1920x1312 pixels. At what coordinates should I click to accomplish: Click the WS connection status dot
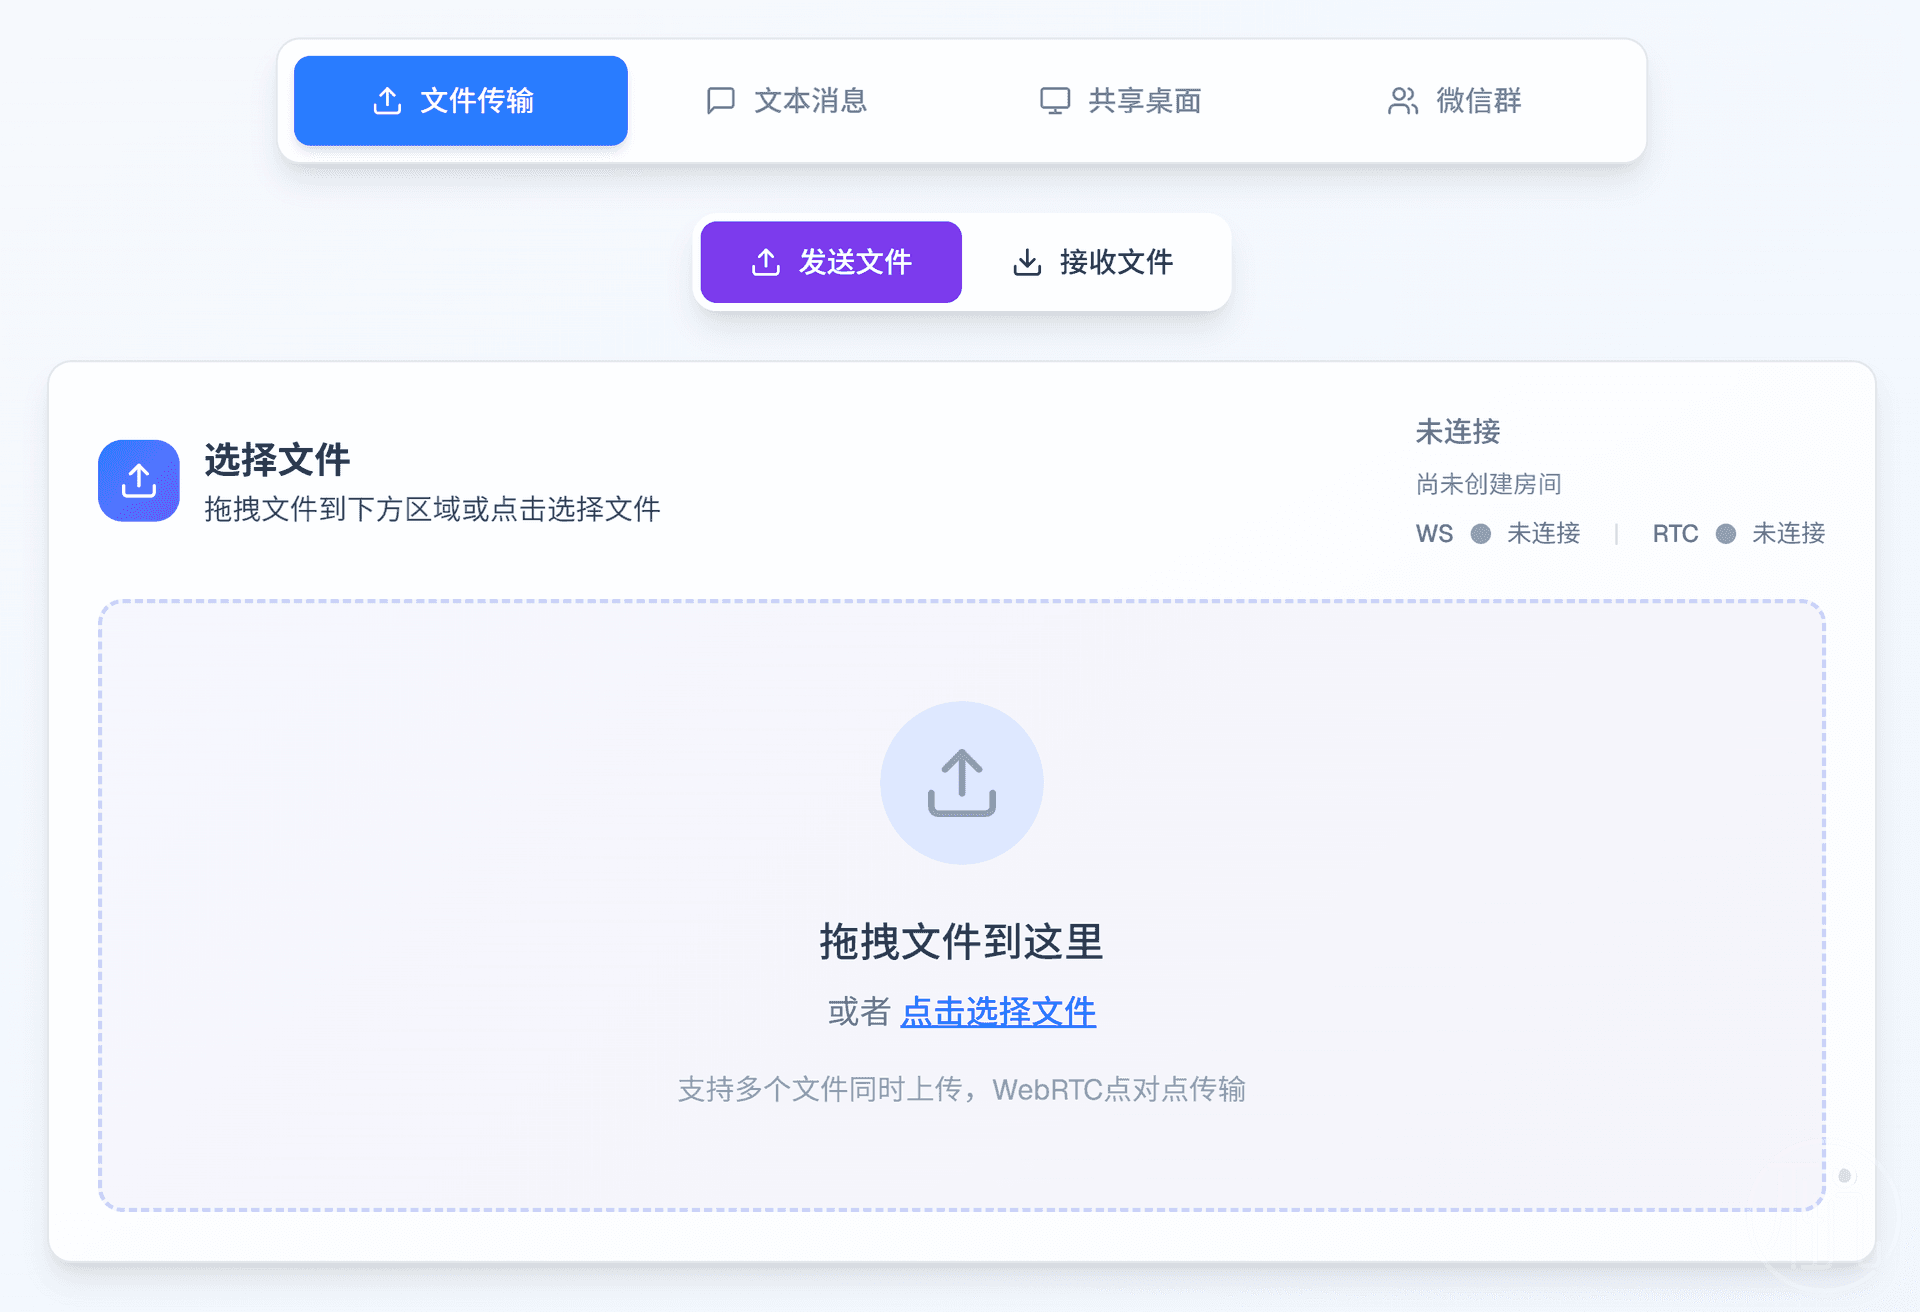[1481, 534]
